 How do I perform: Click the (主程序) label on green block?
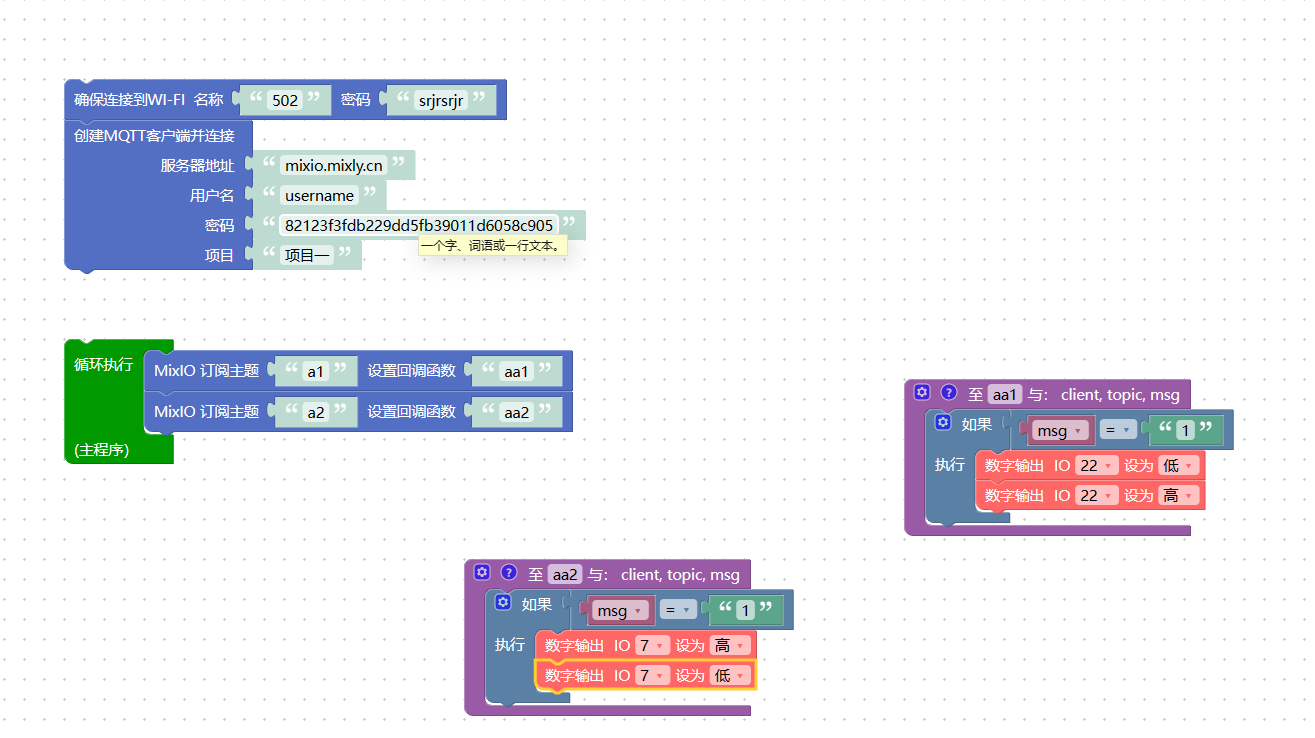pos(102,450)
